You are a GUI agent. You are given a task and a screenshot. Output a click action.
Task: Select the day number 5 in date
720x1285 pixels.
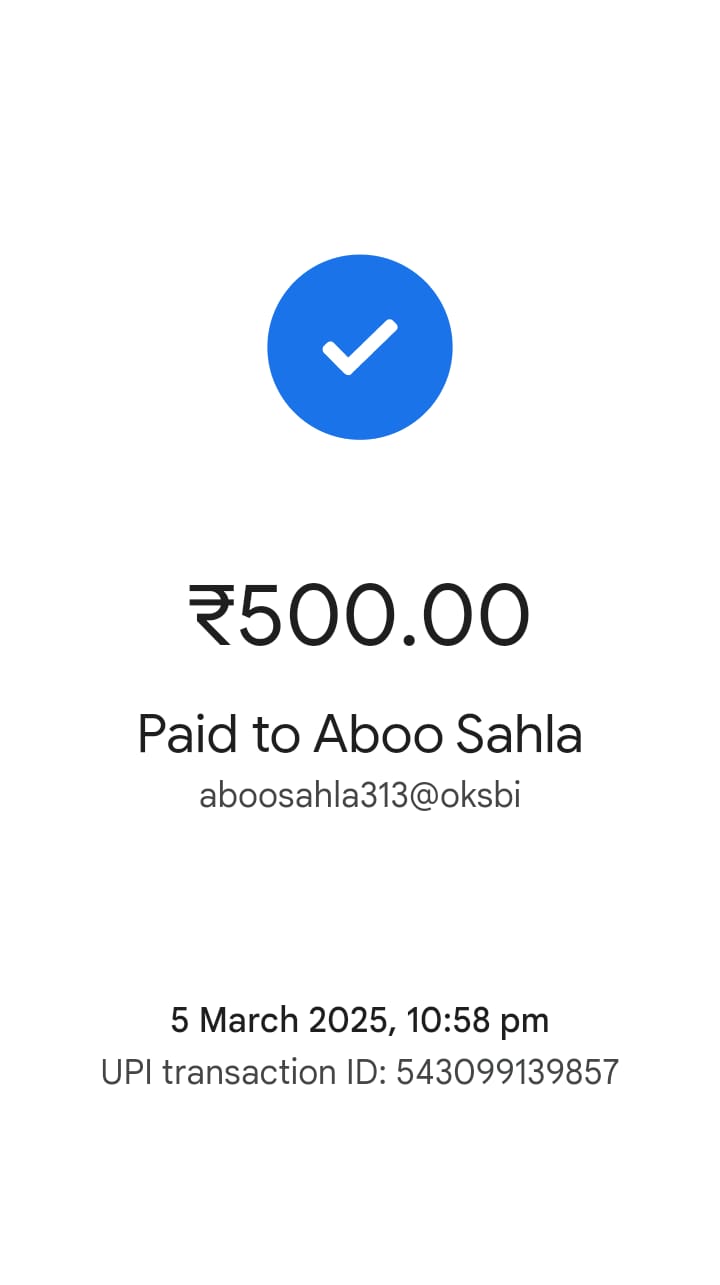(x=180, y=1020)
